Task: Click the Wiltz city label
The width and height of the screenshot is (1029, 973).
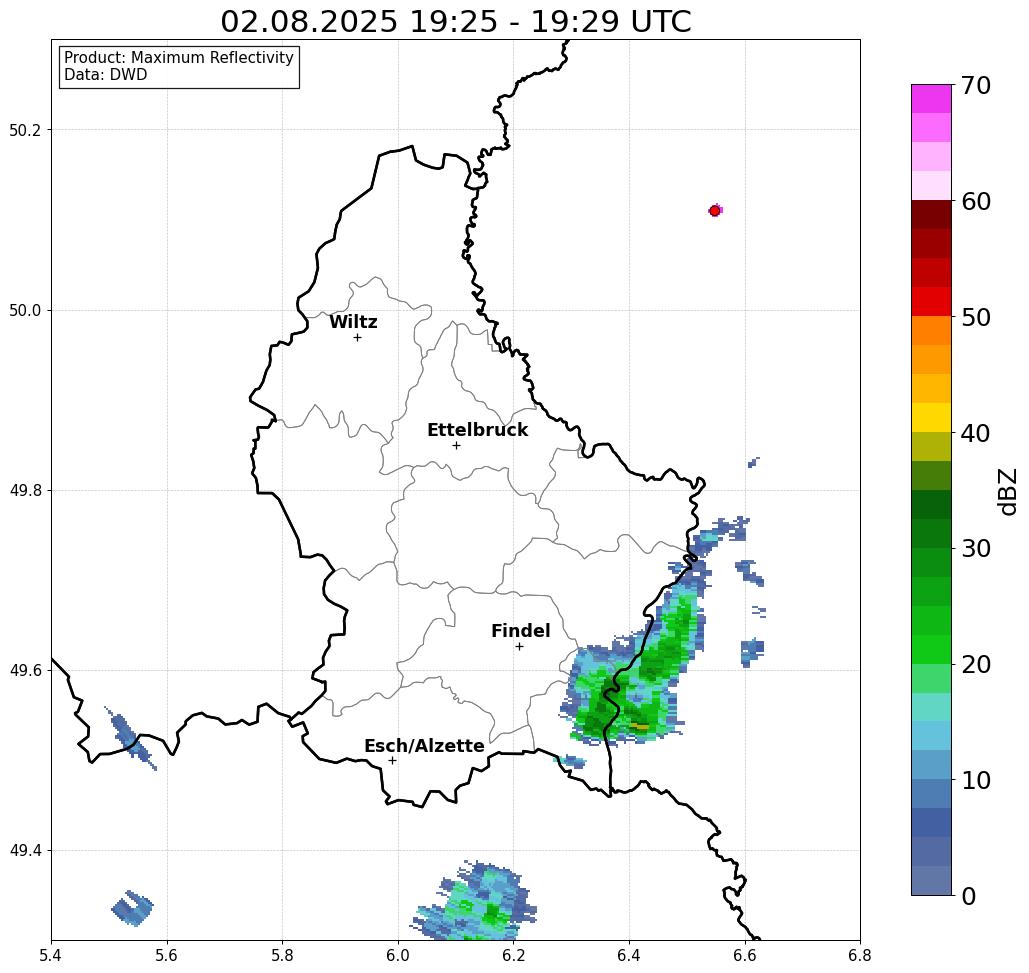Action: click(x=353, y=322)
